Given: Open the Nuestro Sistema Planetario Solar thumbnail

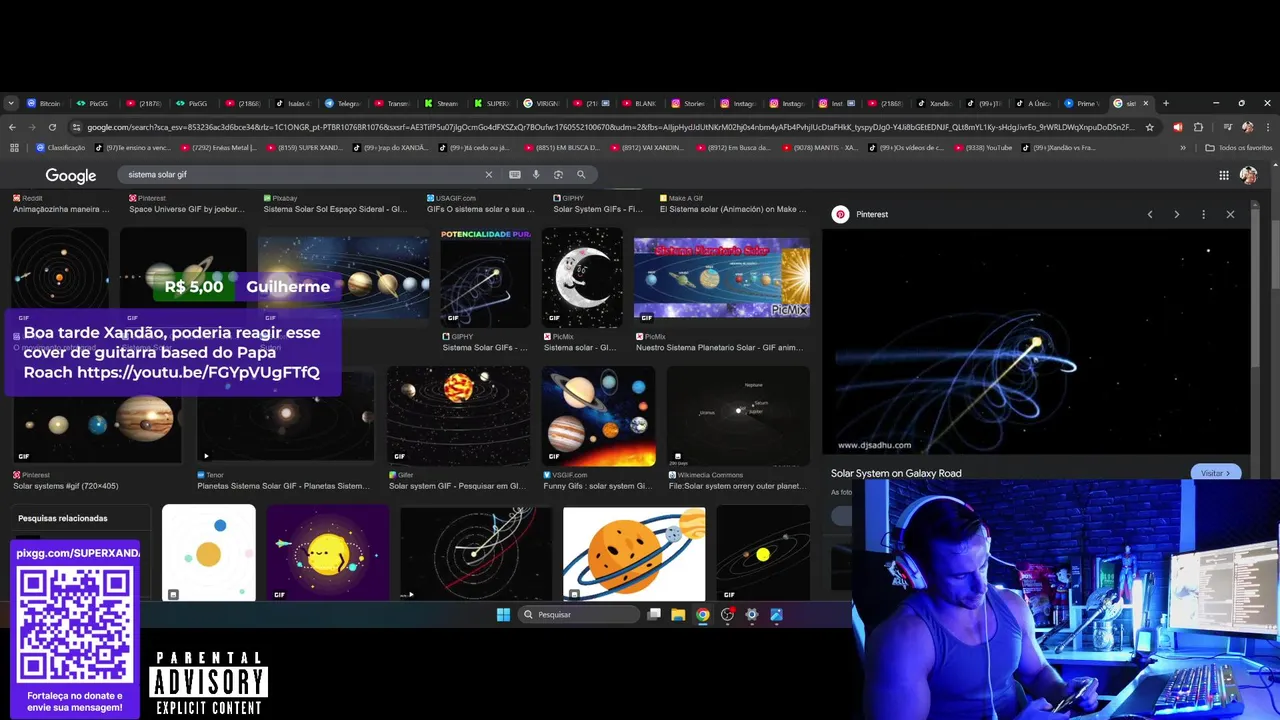Looking at the screenshot, I should point(722,278).
